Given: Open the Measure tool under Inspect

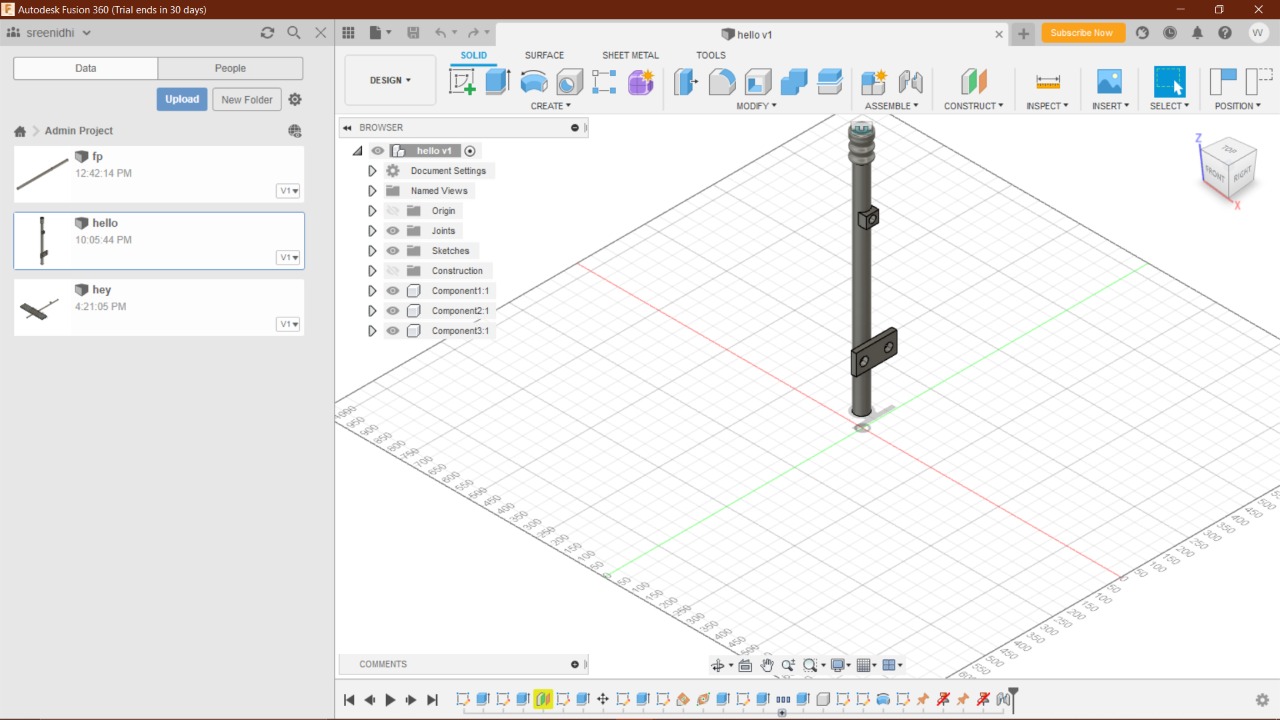Looking at the screenshot, I should [1047, 82].
